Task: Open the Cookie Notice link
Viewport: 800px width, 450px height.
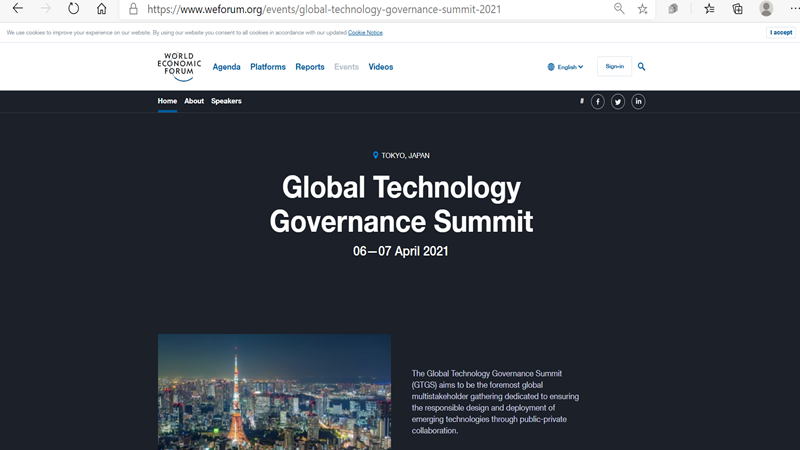Action: 365,33
